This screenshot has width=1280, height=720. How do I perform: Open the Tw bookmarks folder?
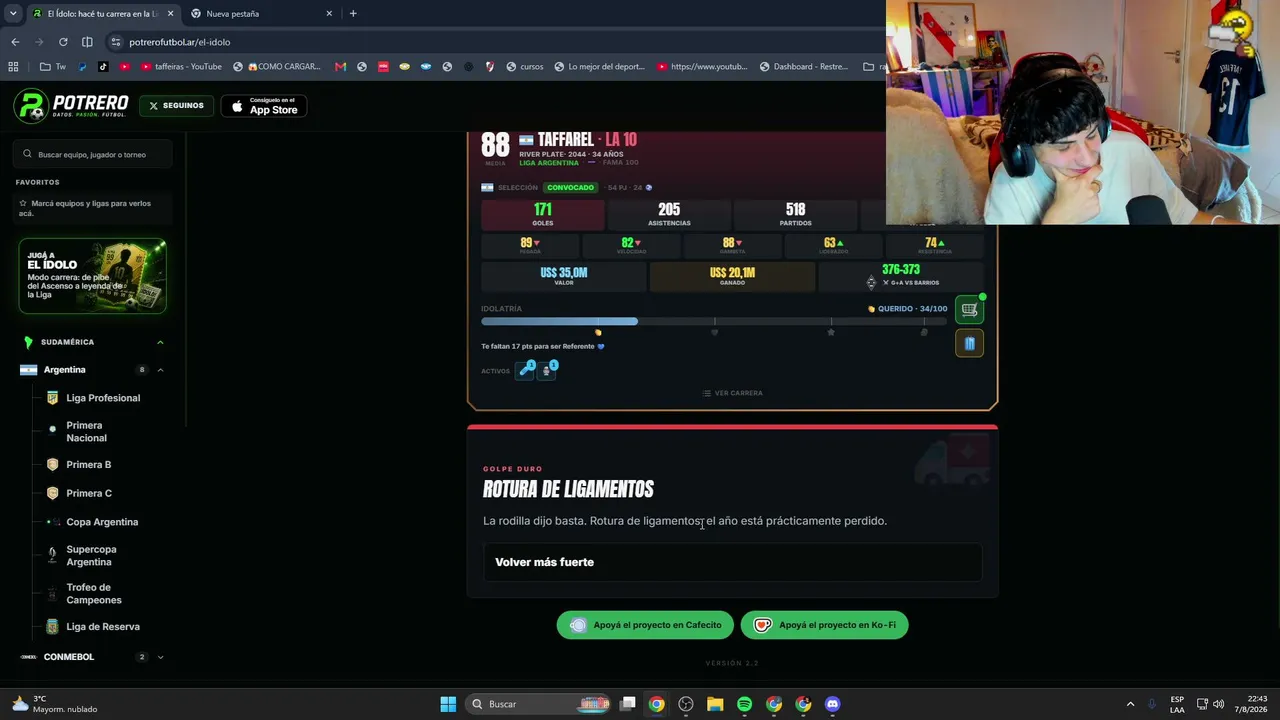click(x=53, y=67)
